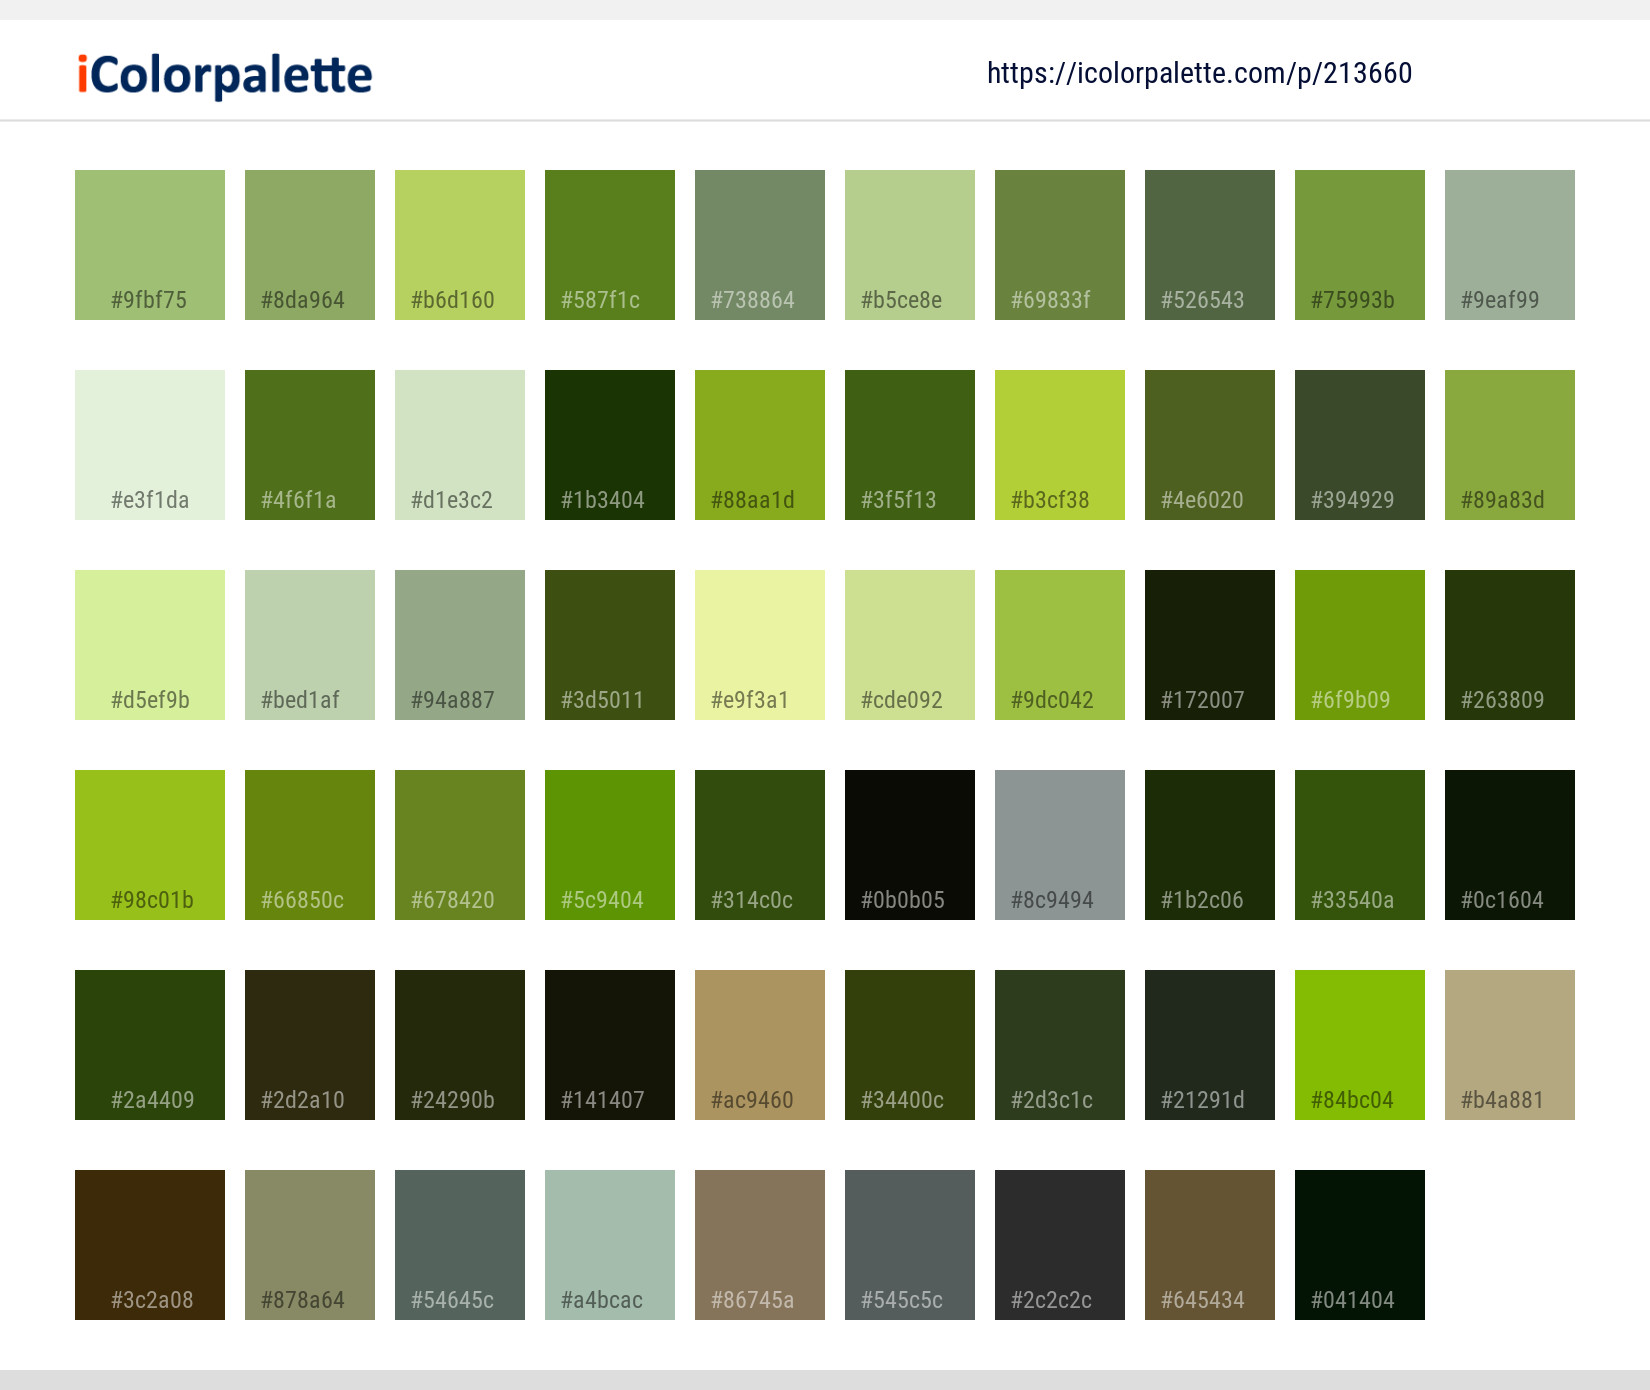Select the #645434 swatch
The height and width of the screenshot is (1390, 1650).
(1210, 1245)
